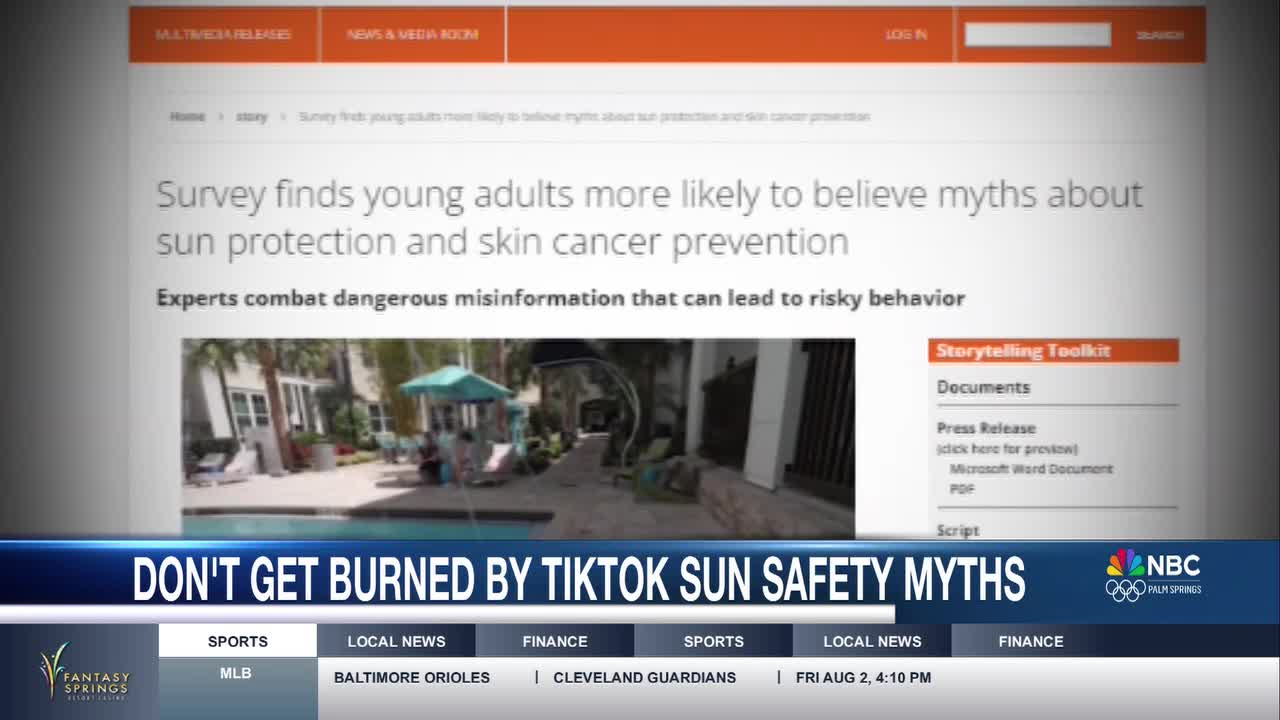Click the TikTok sun safety myths headline banner
Image resolution: width=1280 pixels, height=720 pixels.
[579, 578]
